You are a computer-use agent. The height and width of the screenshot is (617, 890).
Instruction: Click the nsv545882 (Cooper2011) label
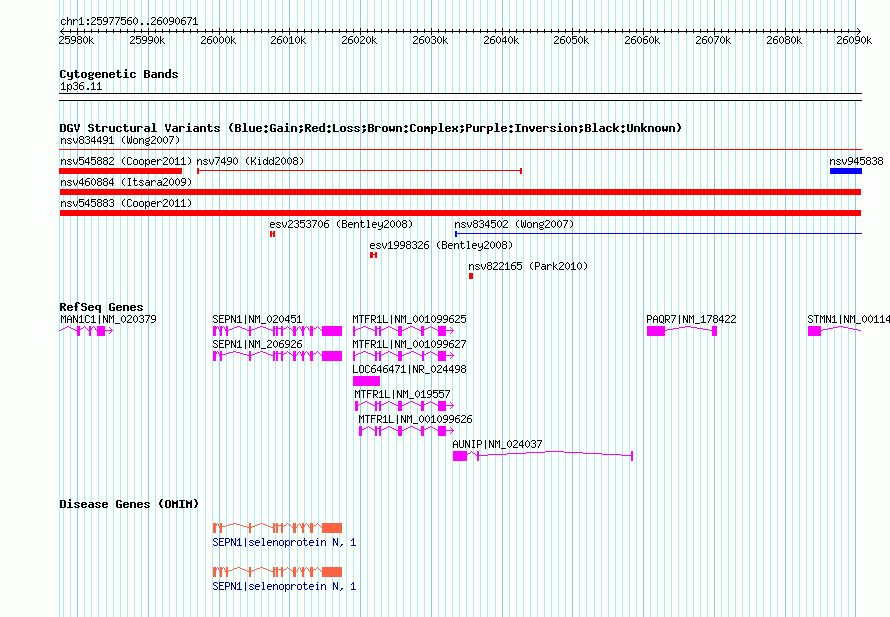126,161
